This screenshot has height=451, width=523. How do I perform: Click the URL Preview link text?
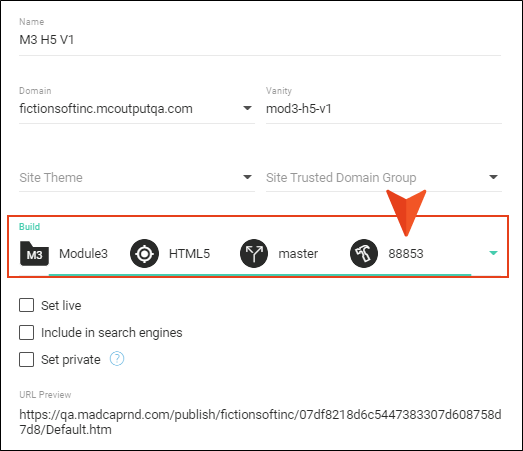(260, 422)
